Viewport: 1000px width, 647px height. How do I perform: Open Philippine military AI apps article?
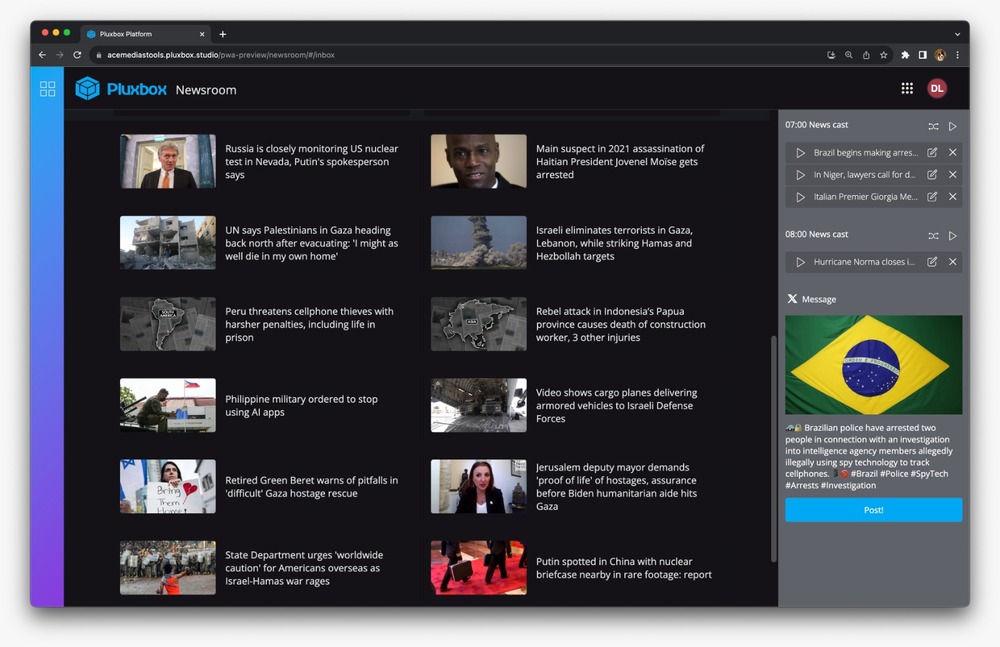(x=301, y=405)
